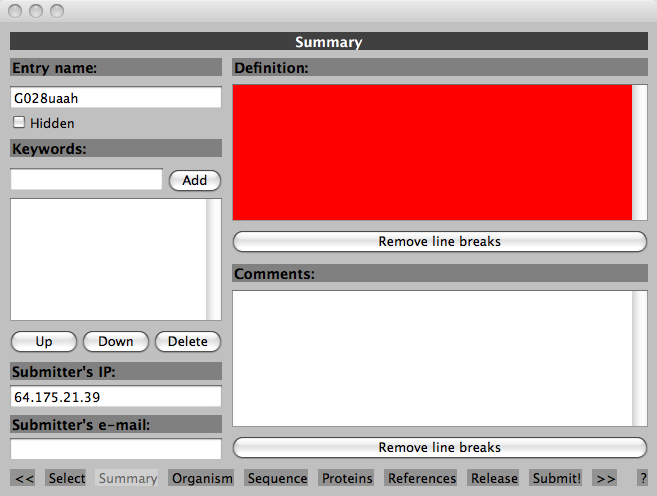Go to previous page with << button
Screen dimensions: 657x496
[x=26, y=478]
